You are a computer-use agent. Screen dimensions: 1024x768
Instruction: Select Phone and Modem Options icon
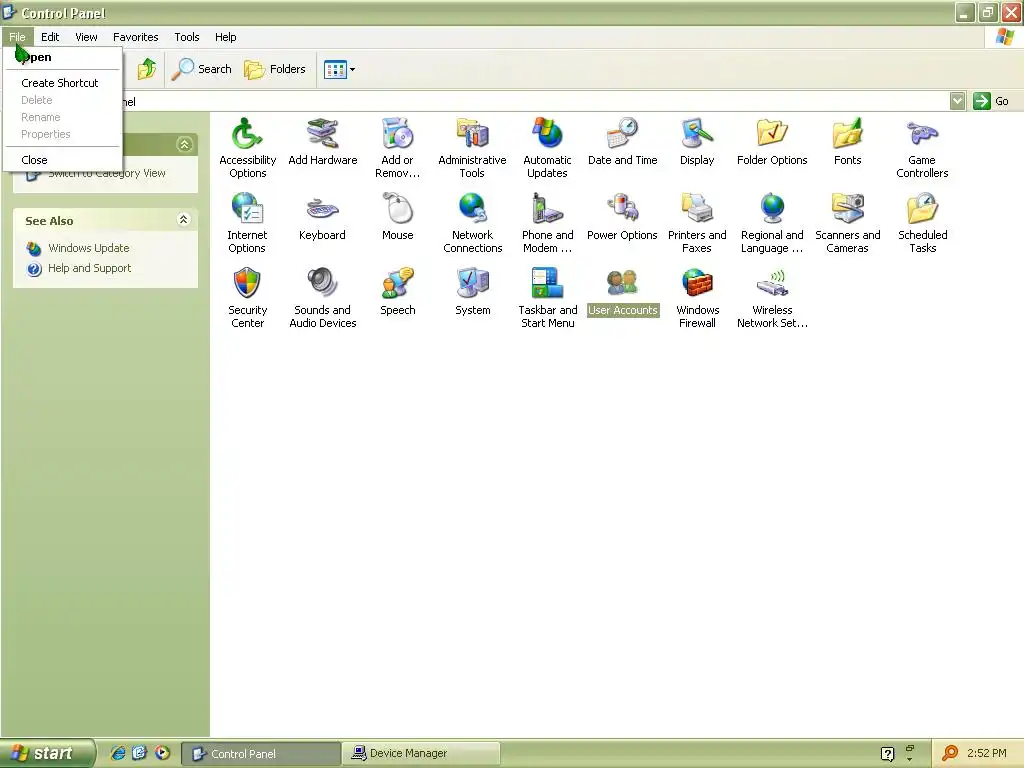tap(547, 209)
